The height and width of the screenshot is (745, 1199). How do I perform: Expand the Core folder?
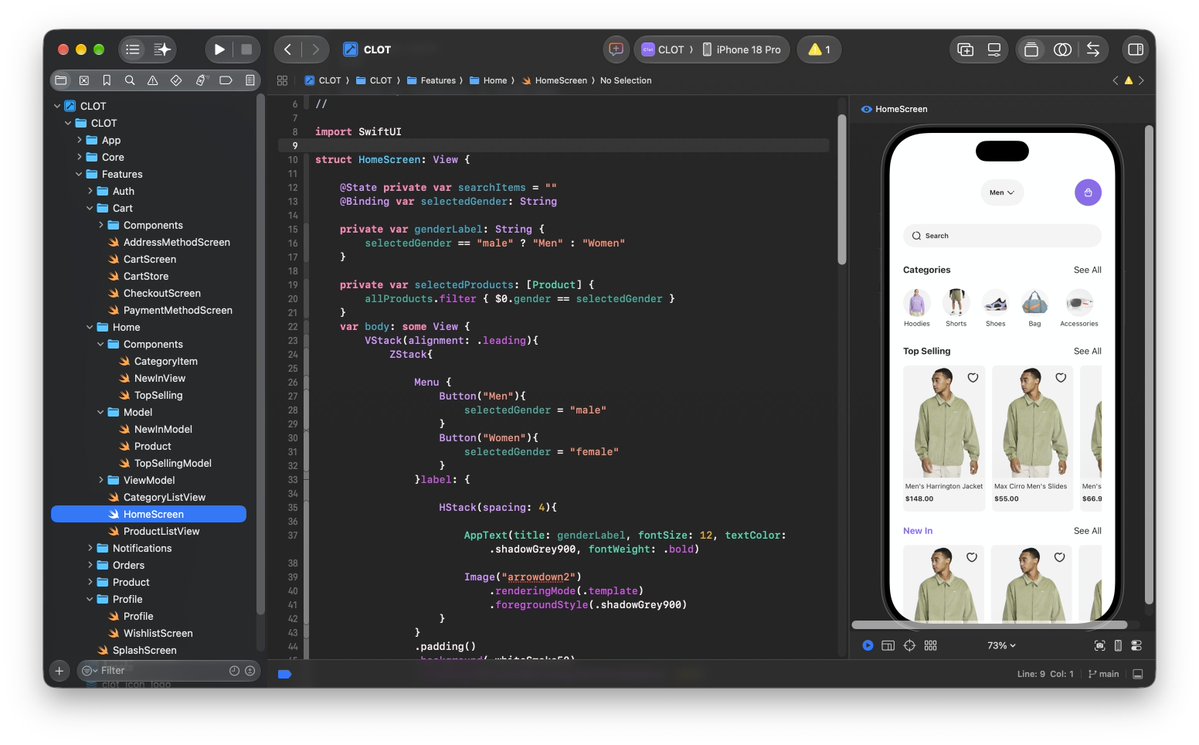pyautogui.click(x=79, y=157)
